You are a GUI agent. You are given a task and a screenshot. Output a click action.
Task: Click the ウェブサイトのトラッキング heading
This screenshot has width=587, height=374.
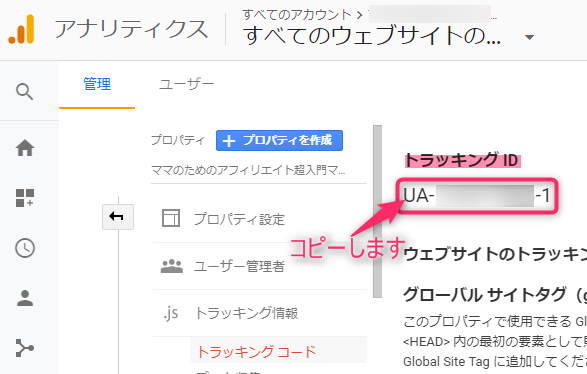(495, 255)
